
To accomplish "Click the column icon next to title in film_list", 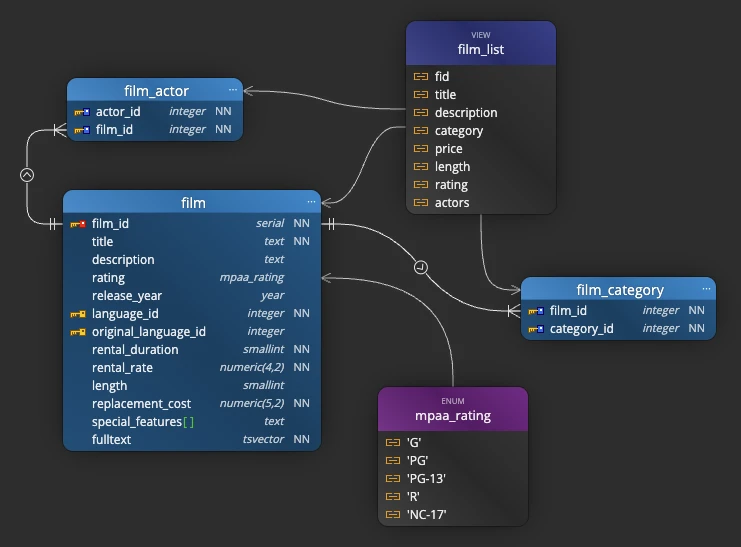I will 421,94.
